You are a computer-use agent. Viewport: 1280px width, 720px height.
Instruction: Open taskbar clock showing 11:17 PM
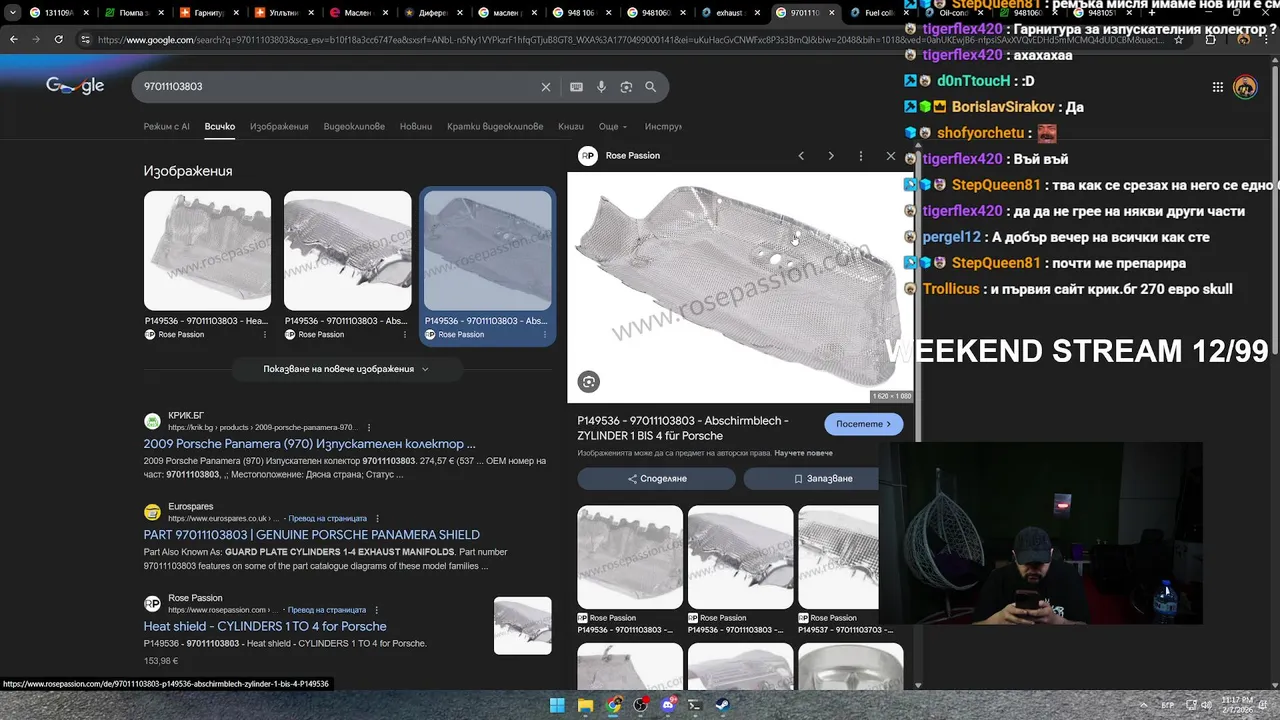[1236, 705]
